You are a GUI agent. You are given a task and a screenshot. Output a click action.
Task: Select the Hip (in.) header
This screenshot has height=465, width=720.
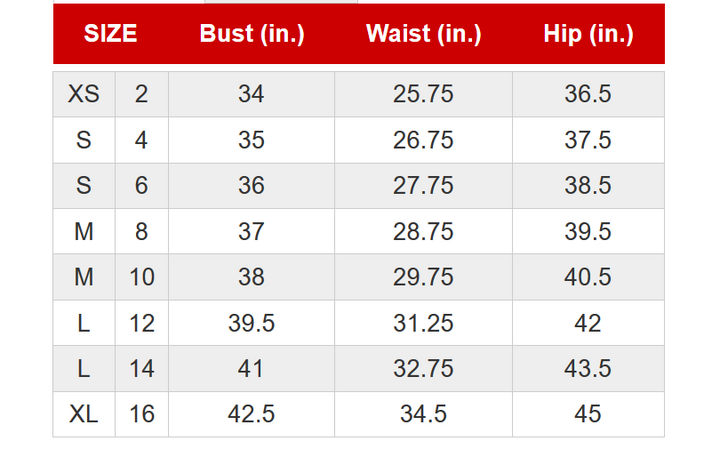point(588,34)
